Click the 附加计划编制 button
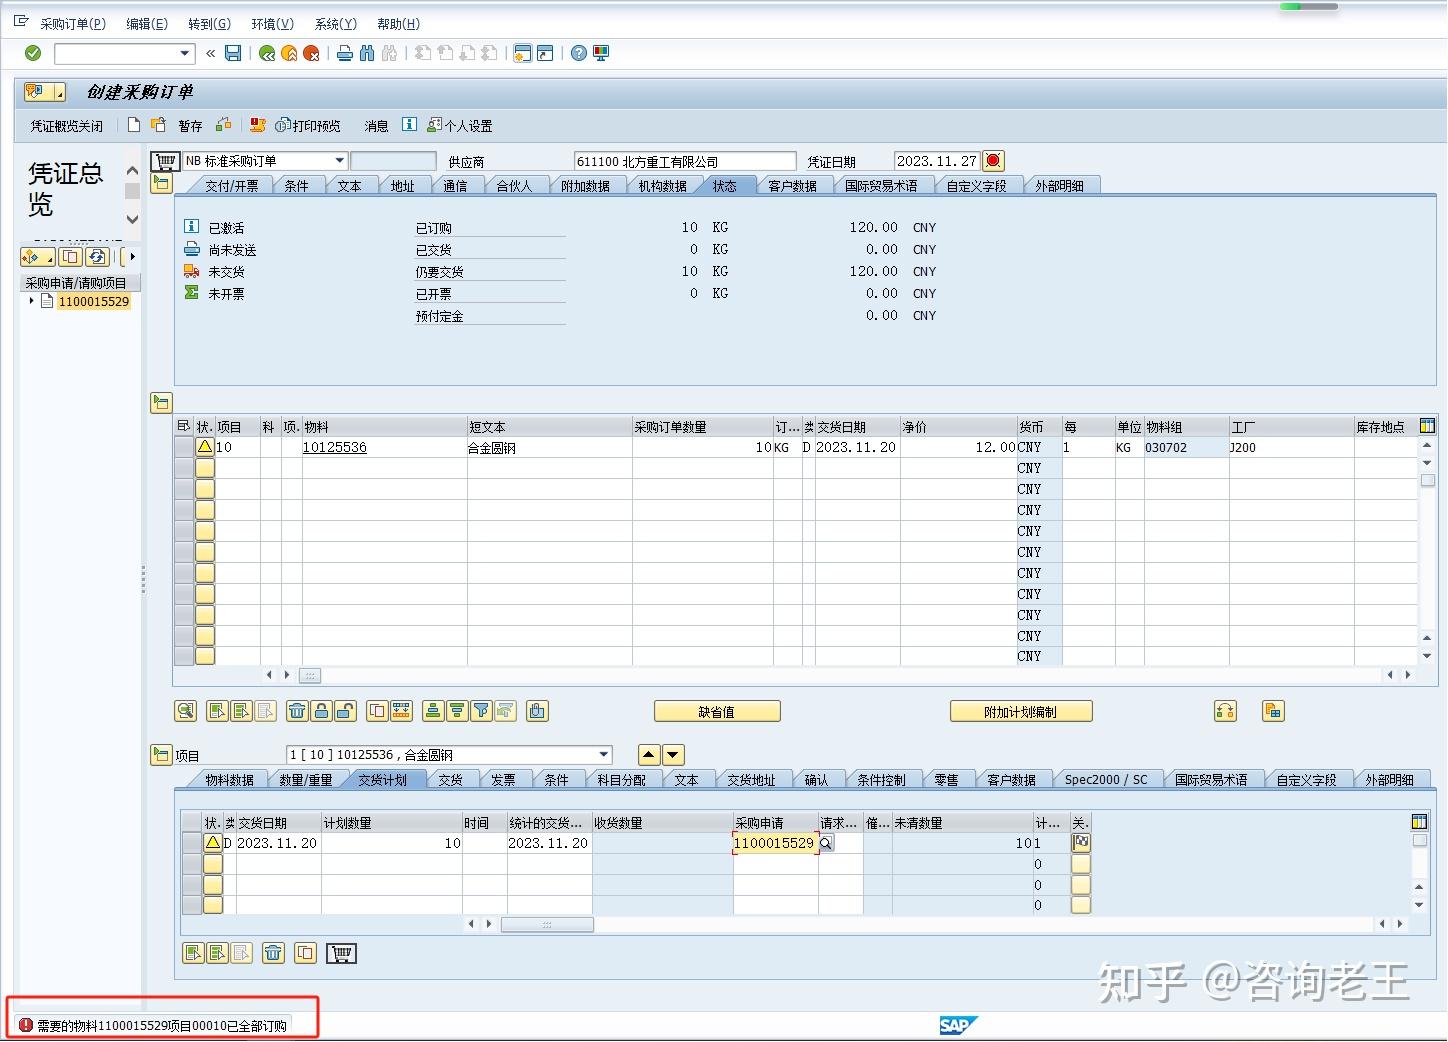This screenshot has width=1448, height=1042. tap(1021, 711)
